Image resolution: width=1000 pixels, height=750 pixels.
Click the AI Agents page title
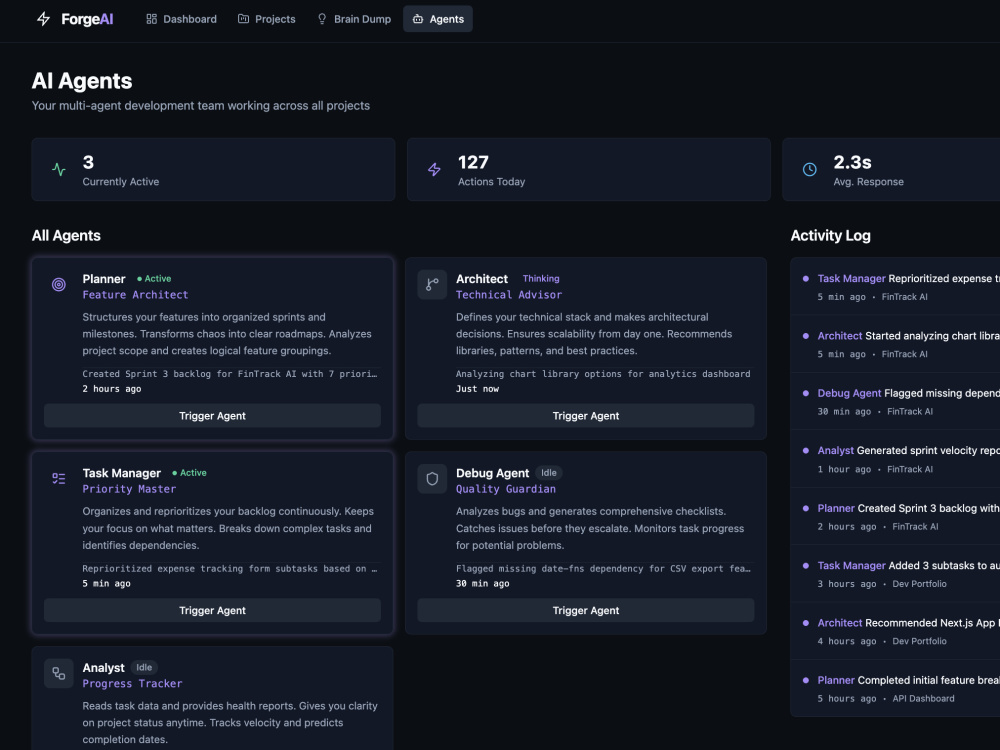point(82,81)
